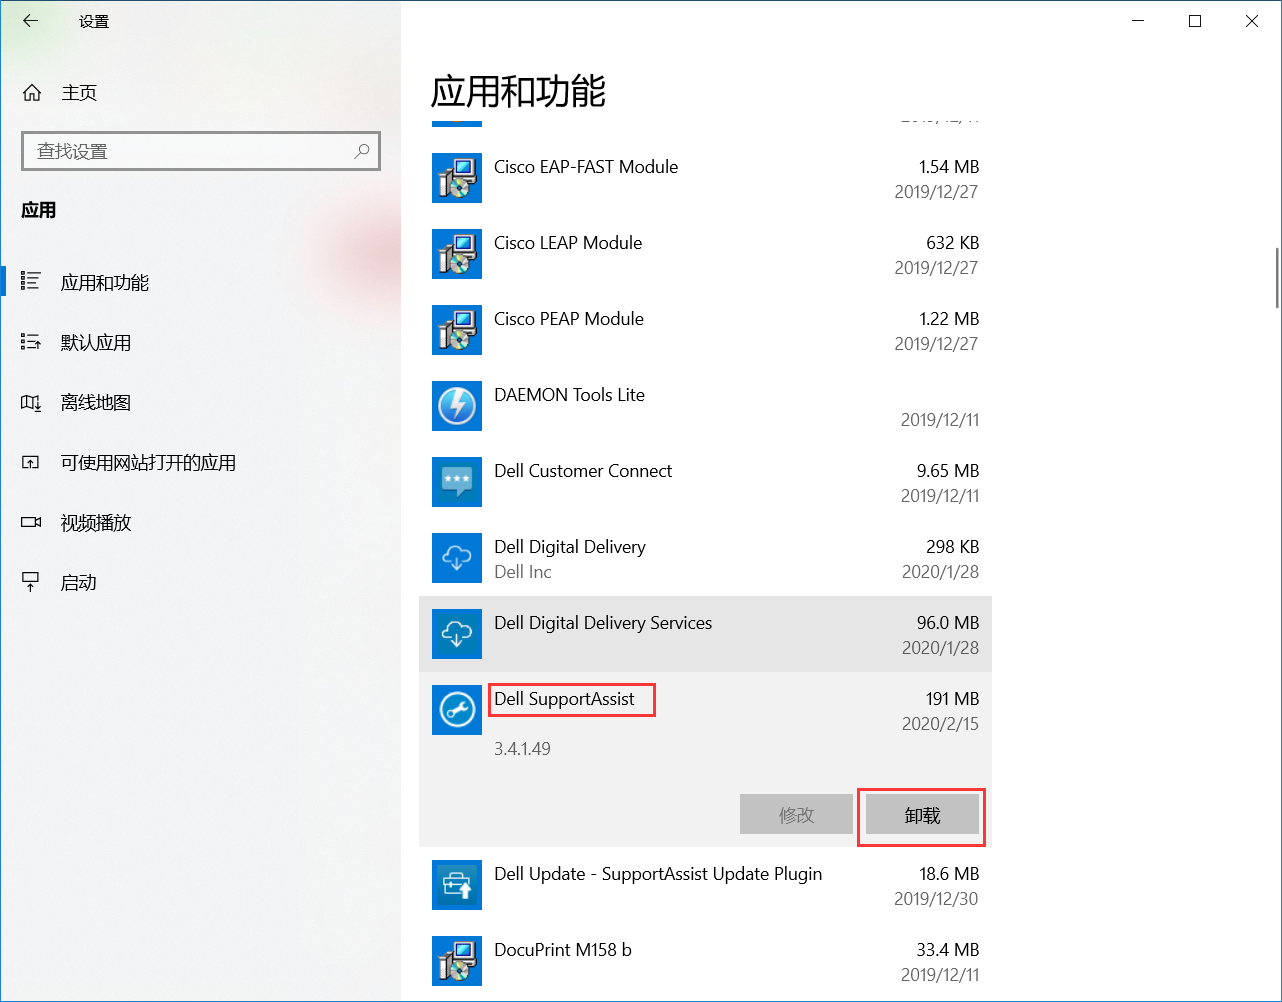The image size is (1282, 1002).
Task: Minimize the Settings window
Action: coord(1138,21)
